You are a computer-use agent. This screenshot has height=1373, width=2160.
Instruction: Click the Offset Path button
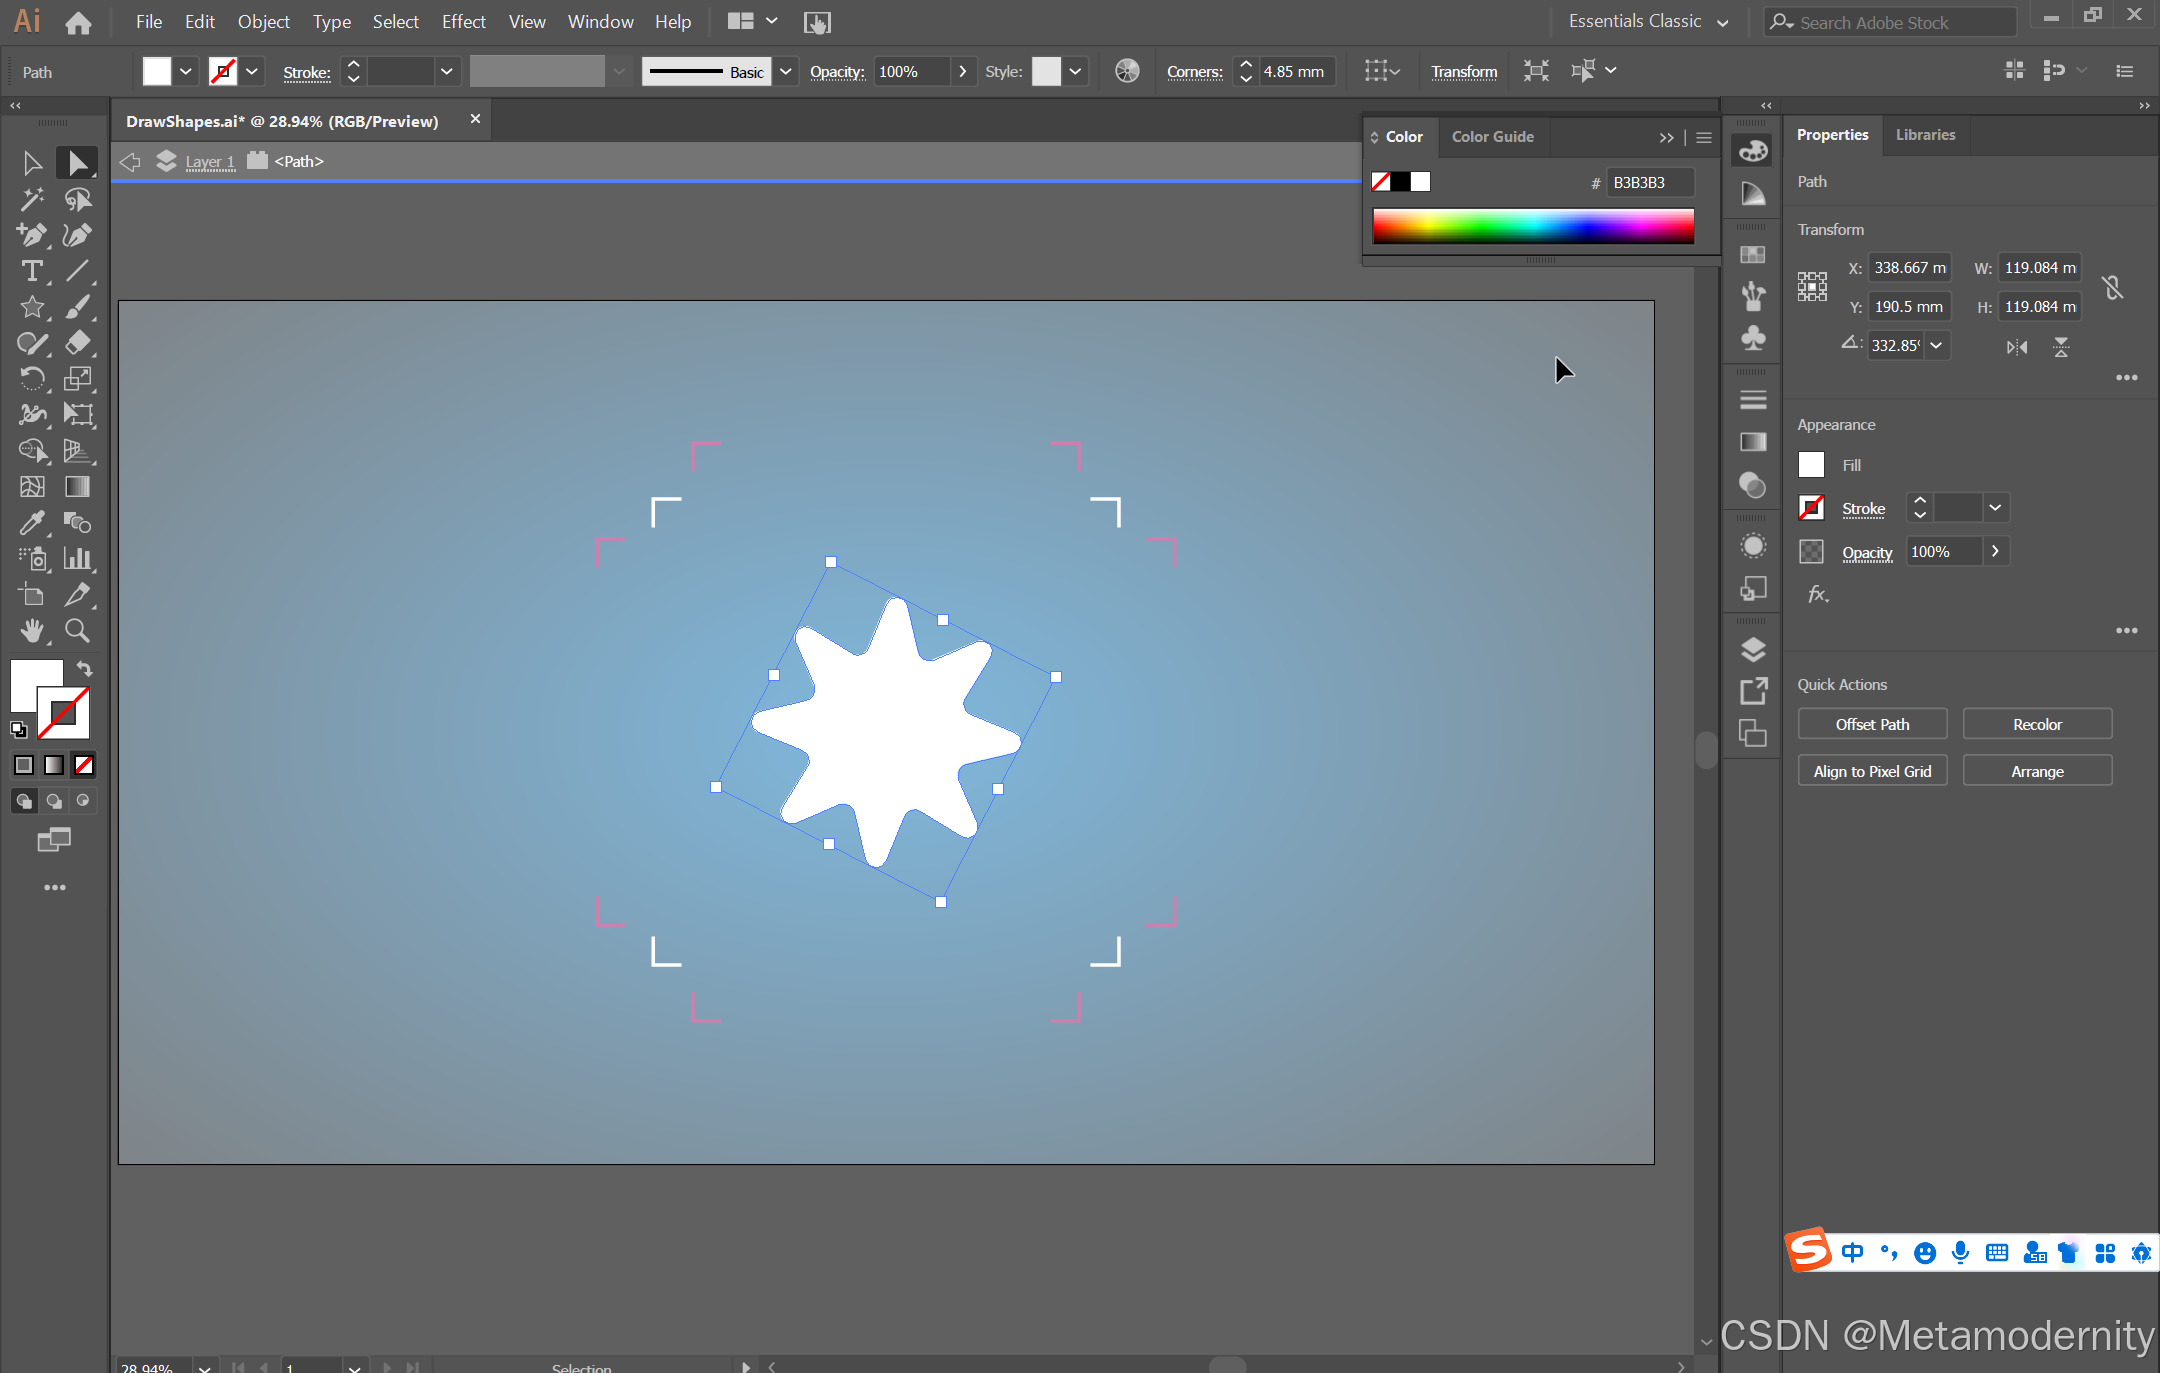click(x=1872, y=724)
